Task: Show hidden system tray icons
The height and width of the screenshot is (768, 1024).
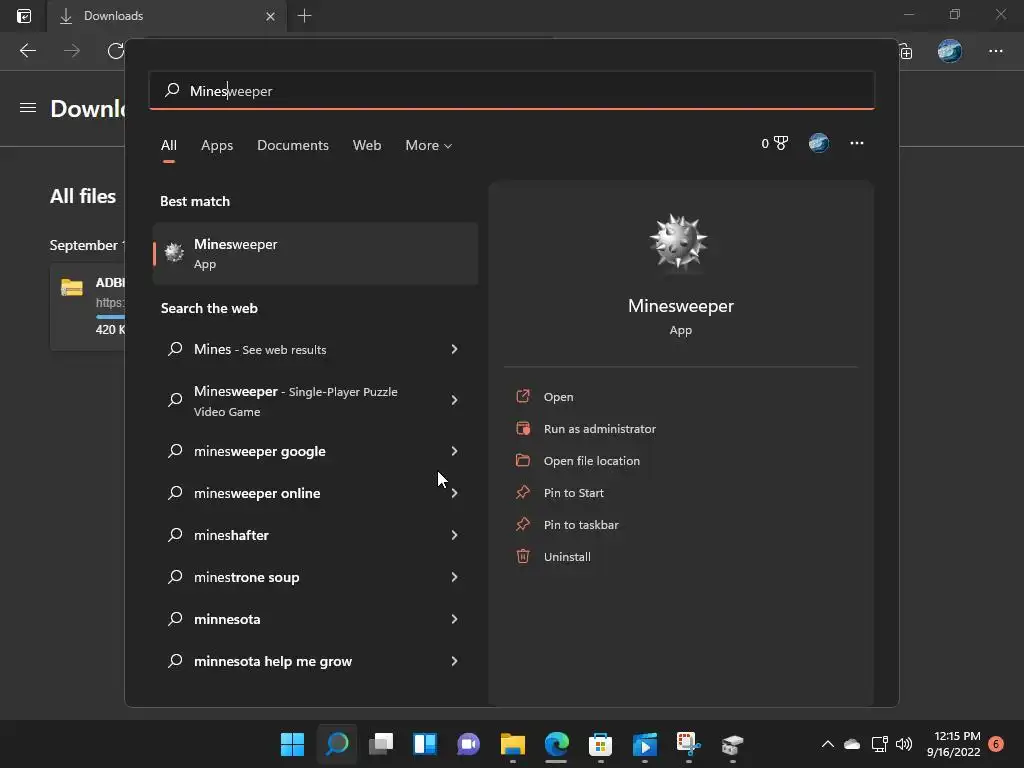Action: pyautogui.click(x=827, y=744)
